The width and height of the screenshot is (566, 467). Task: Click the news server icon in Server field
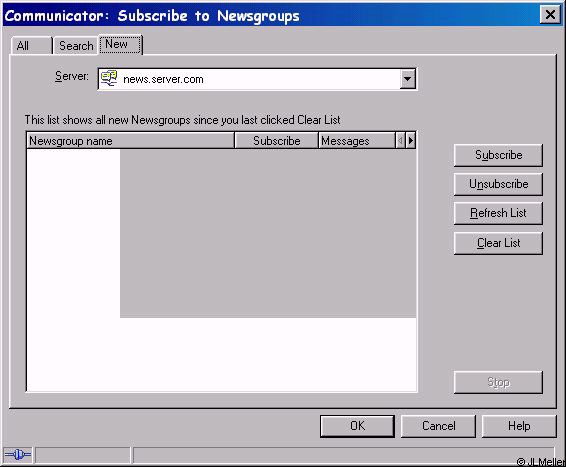coord(109,78)
